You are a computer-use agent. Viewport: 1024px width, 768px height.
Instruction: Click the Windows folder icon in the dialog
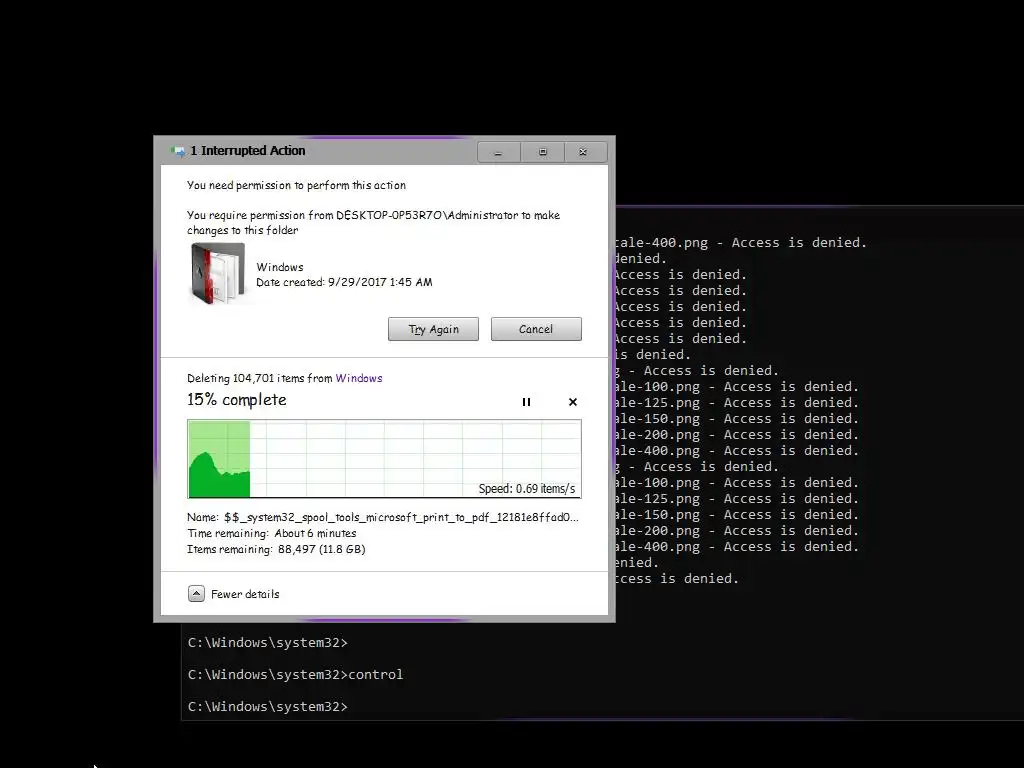pos(217,274)
